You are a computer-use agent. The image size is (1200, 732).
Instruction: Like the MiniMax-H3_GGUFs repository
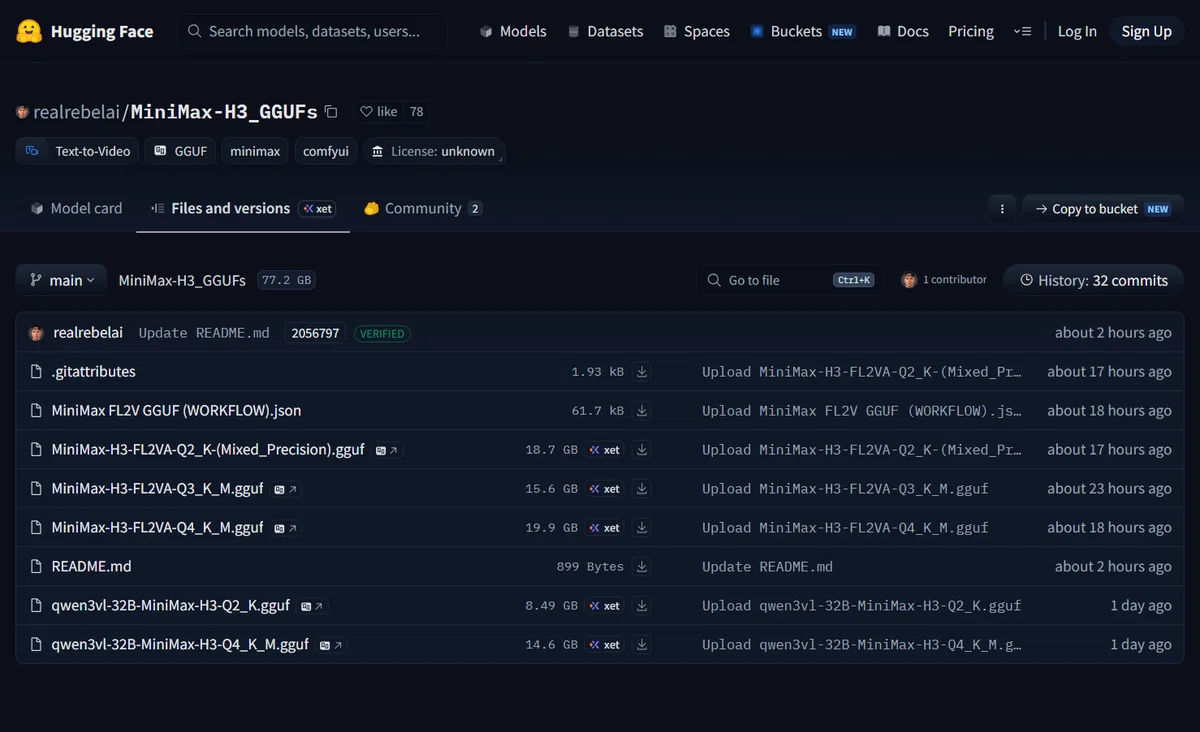pyautogui.click(x=379, y=112)
